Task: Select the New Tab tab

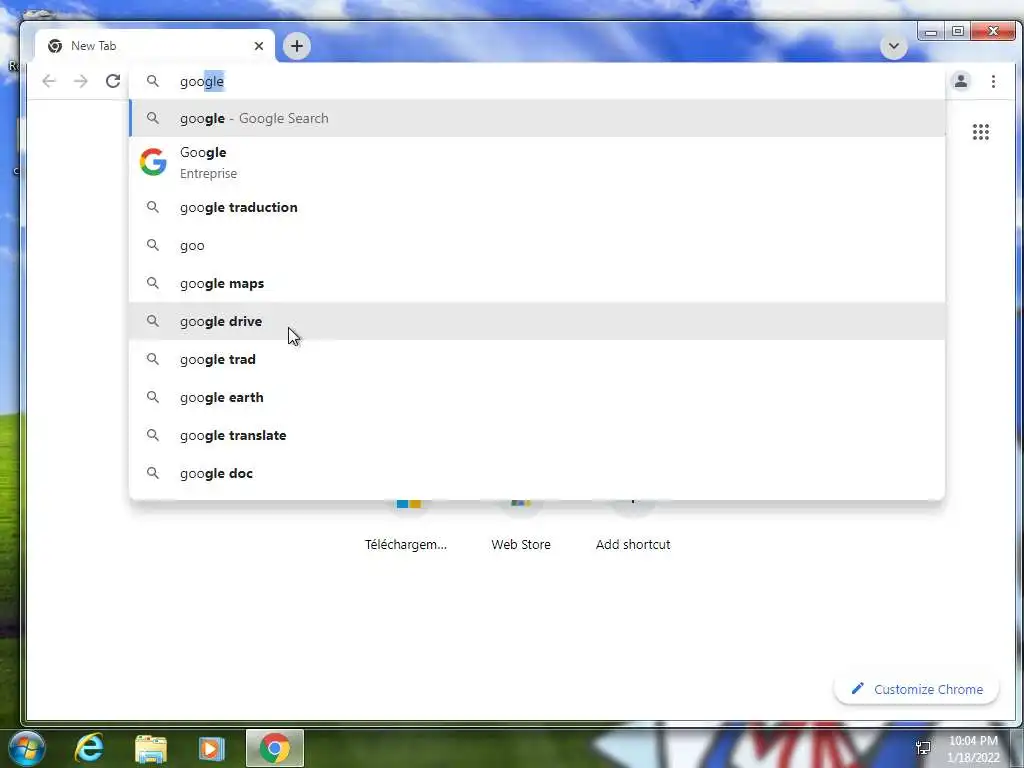Action: 155,46
